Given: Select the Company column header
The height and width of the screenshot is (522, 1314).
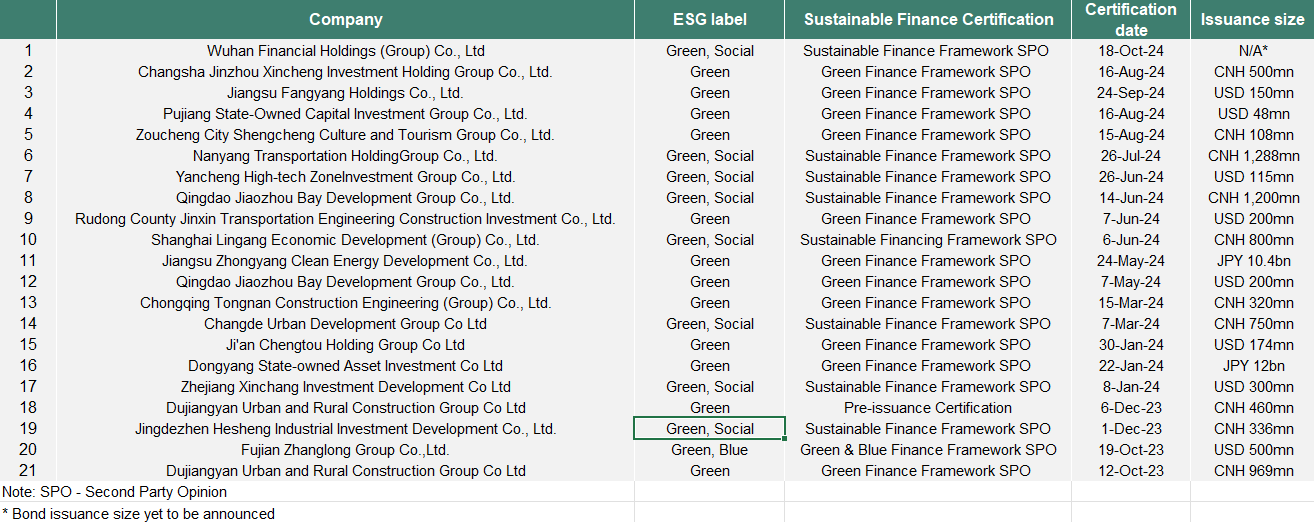Looking at the screenshot, I should (345, 20).
